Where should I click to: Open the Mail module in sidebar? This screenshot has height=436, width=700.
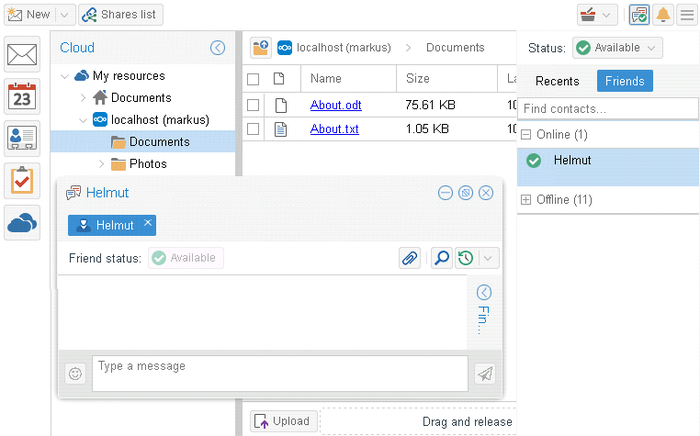click(x=23, y=55)
